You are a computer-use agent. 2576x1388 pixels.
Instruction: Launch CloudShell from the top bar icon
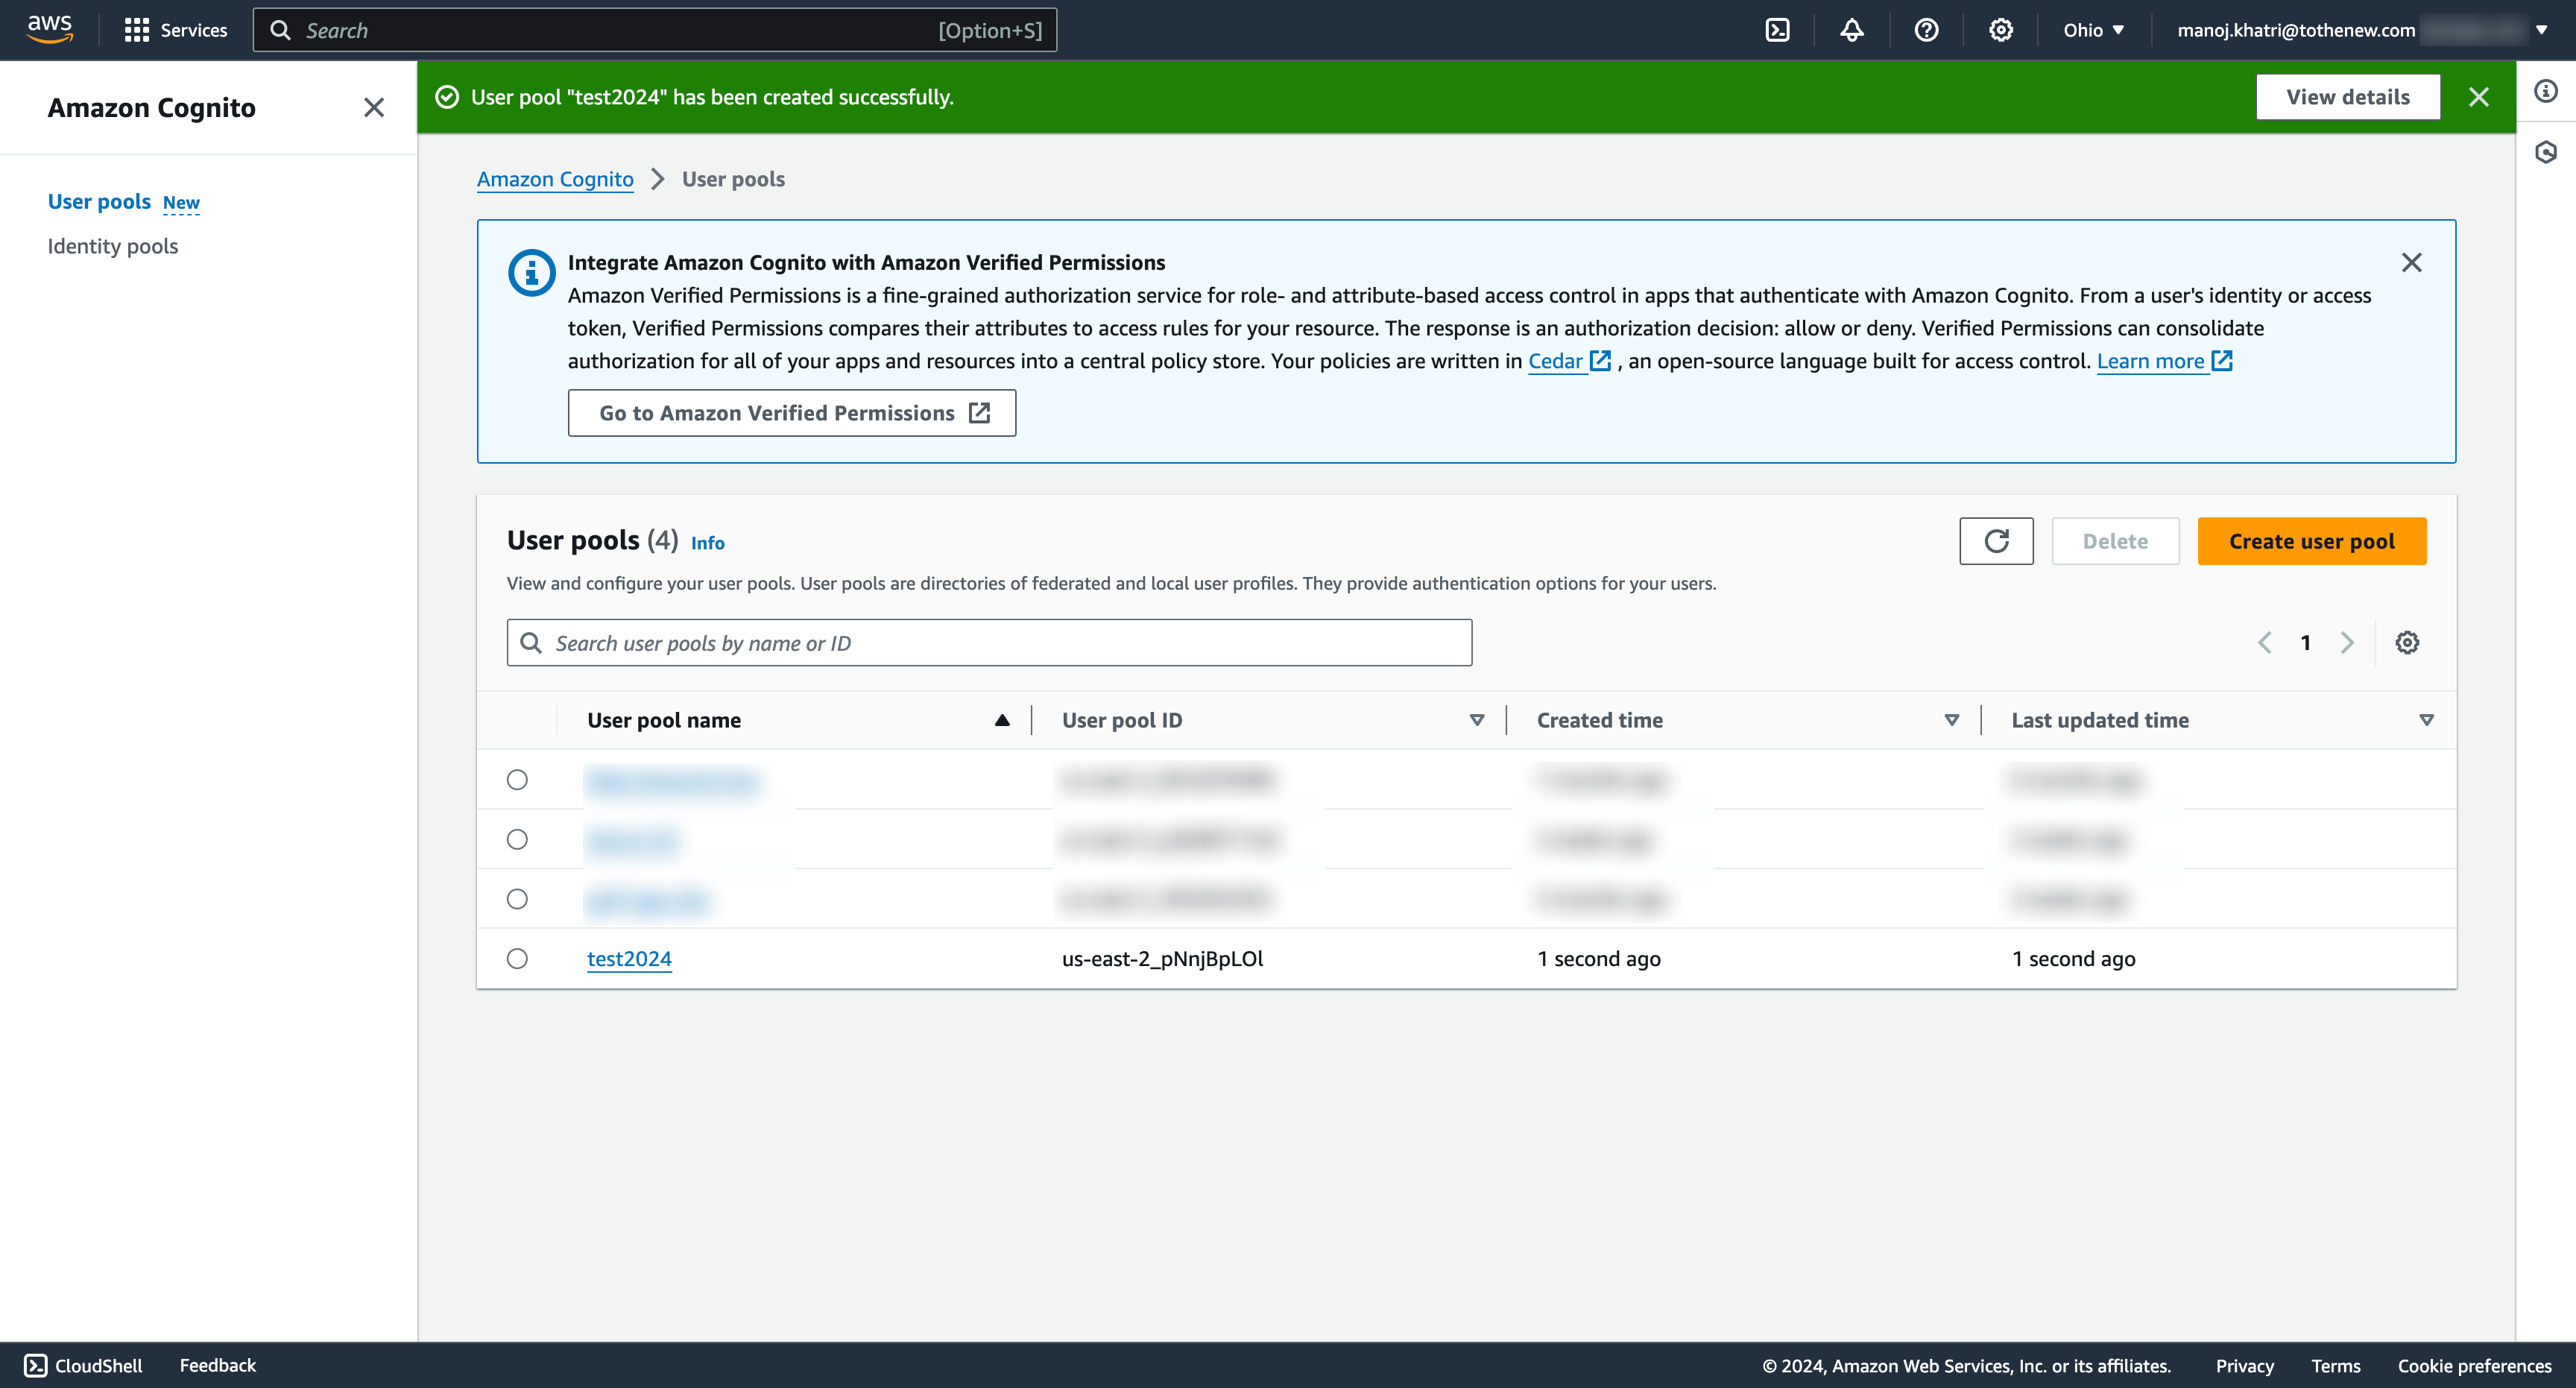tap(1777, 30)
